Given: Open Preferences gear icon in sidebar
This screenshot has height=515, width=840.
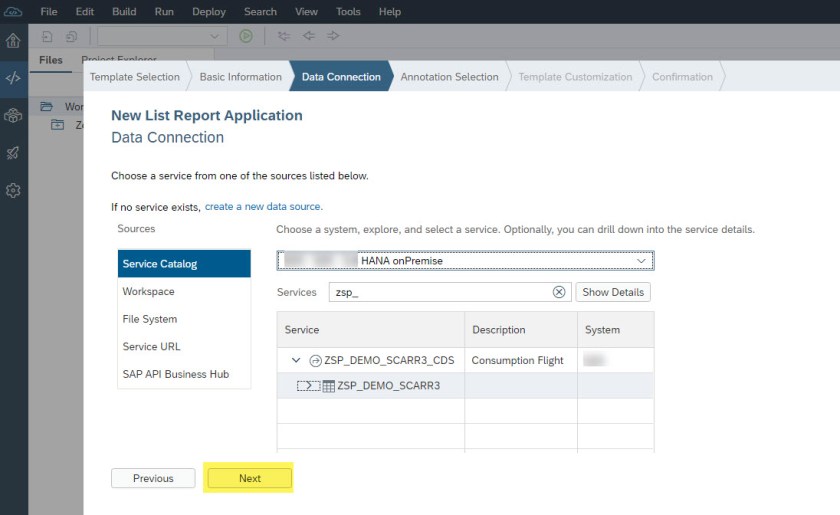Looking at the screenshot, I should 13,190.
